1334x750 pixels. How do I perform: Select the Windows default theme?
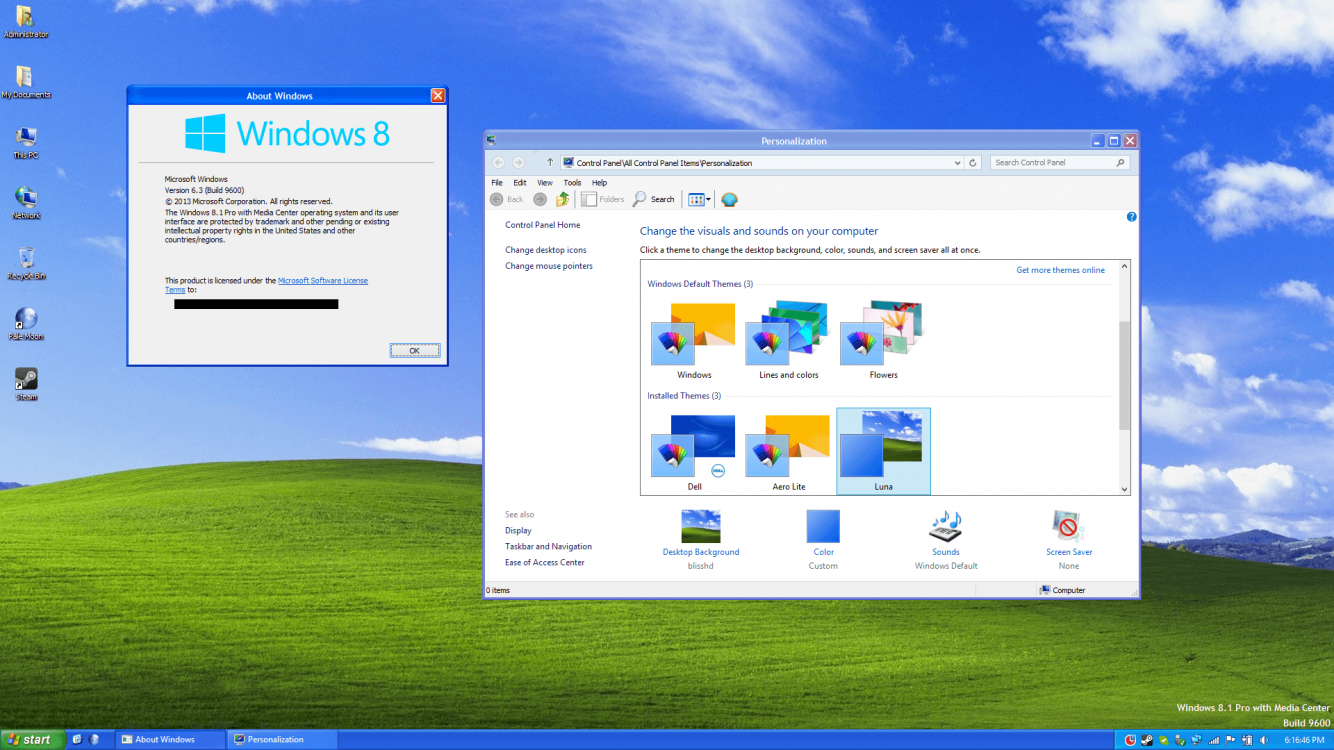[694, 341]
